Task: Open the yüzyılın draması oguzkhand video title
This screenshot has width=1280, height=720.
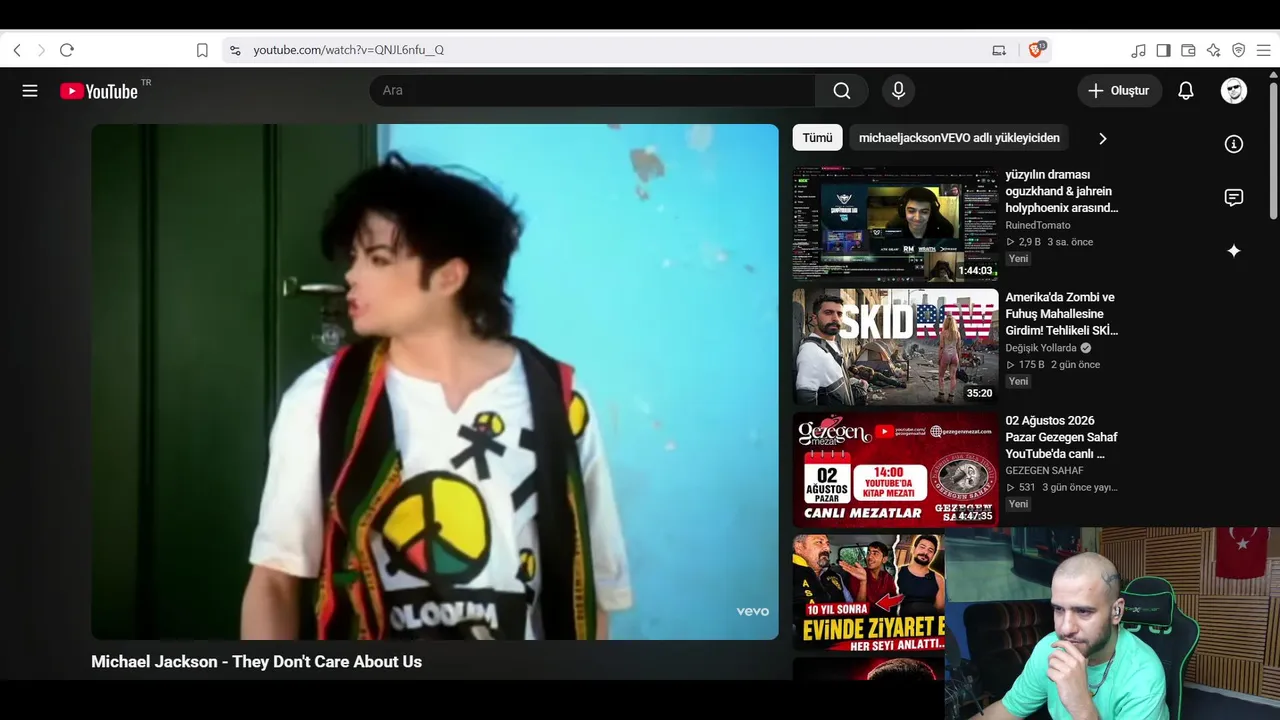Action: coord(1062,191)
